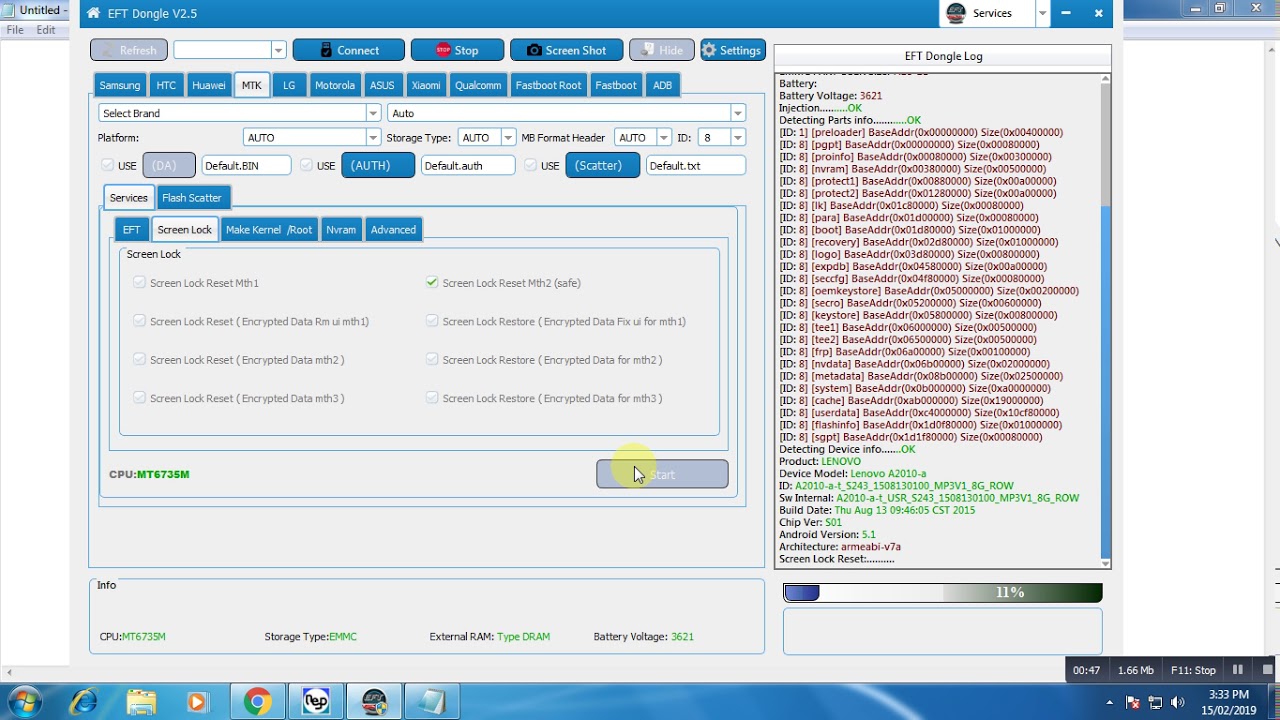Click the (AUTH) button
Image resolution: width=1280 pixels, height=720 pixels.
pos(378,165)
